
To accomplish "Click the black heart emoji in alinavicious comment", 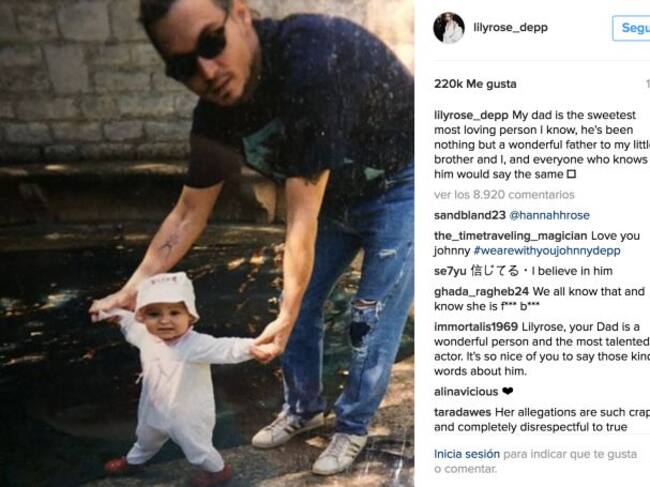I will coord(507,391).
